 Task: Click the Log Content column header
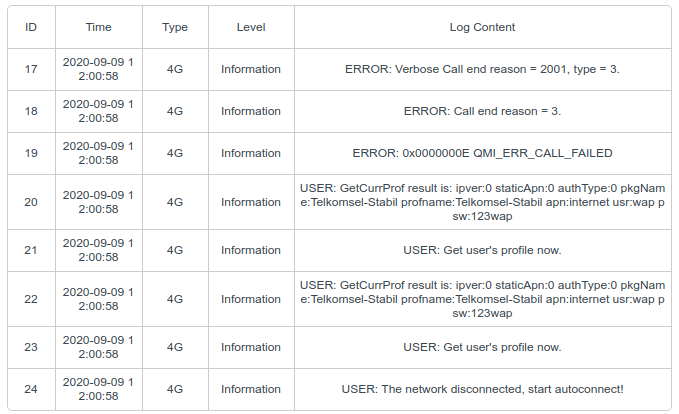pos(482,27)
